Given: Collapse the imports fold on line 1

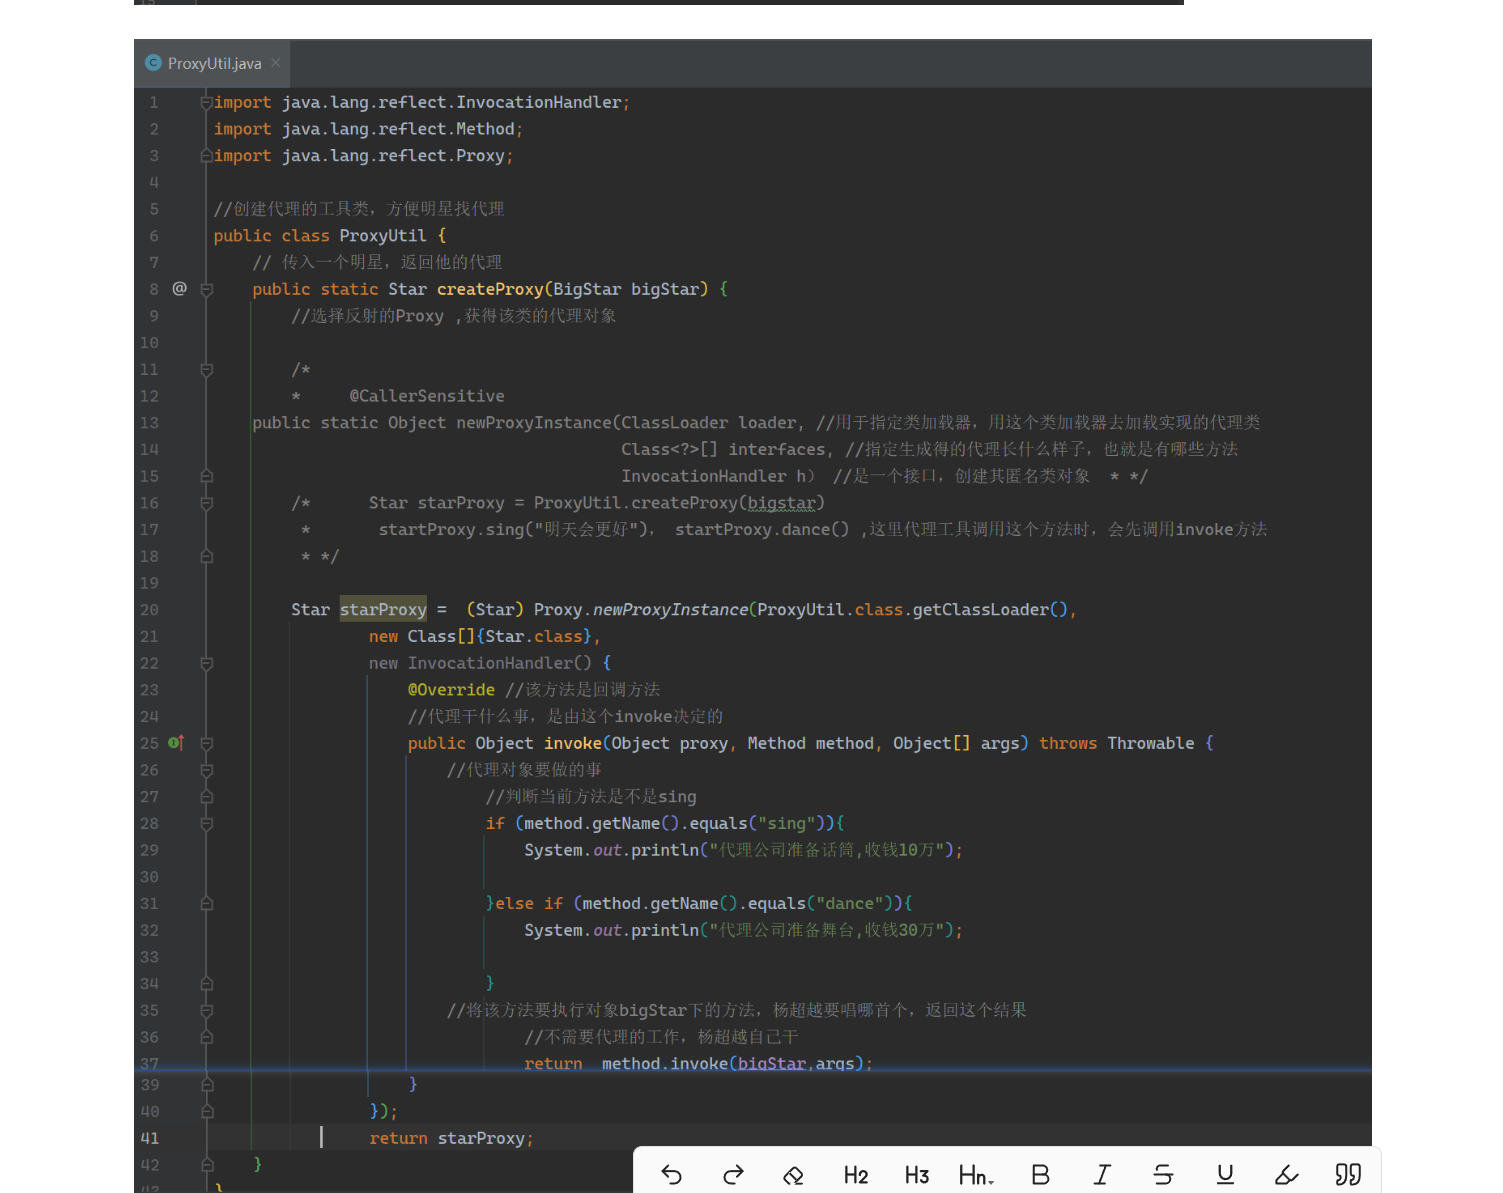Looking at the screenshot, I should click(x=206, y=102).
